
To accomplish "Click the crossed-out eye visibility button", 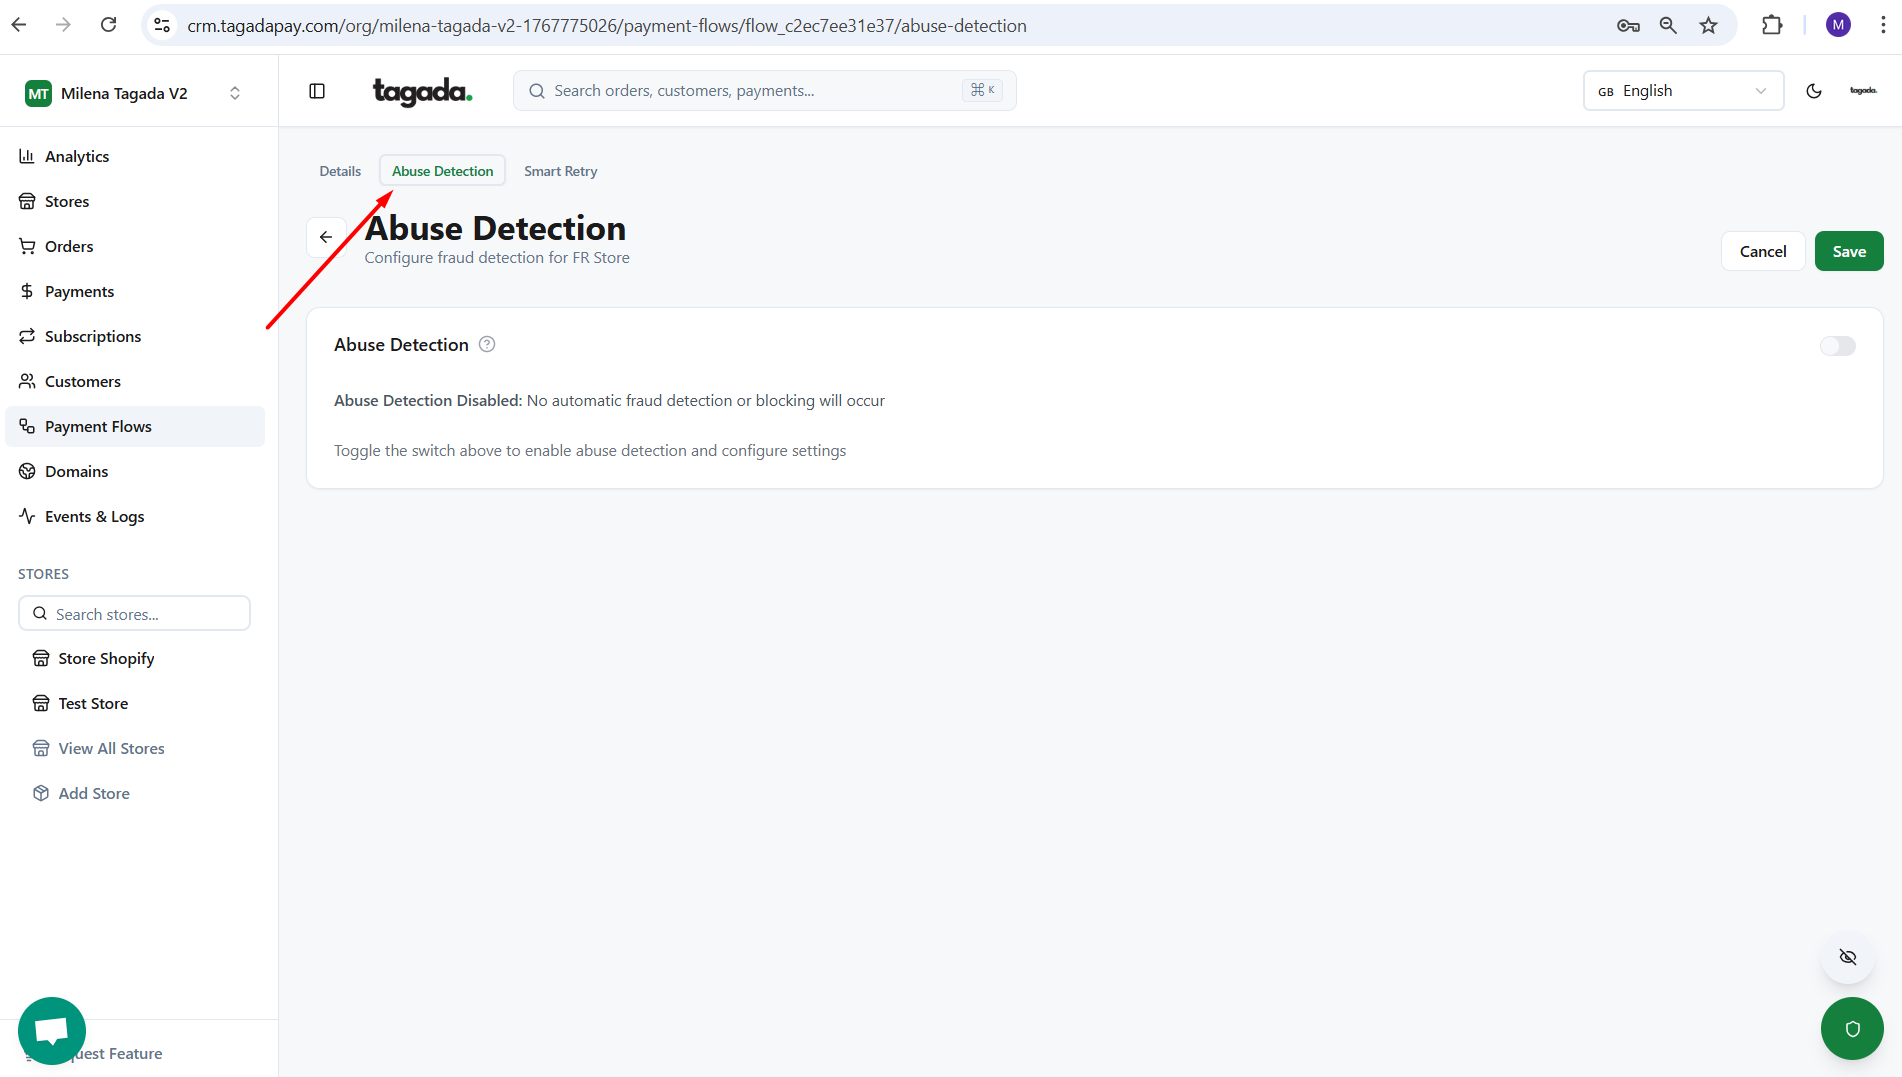I will point(1847,957).
